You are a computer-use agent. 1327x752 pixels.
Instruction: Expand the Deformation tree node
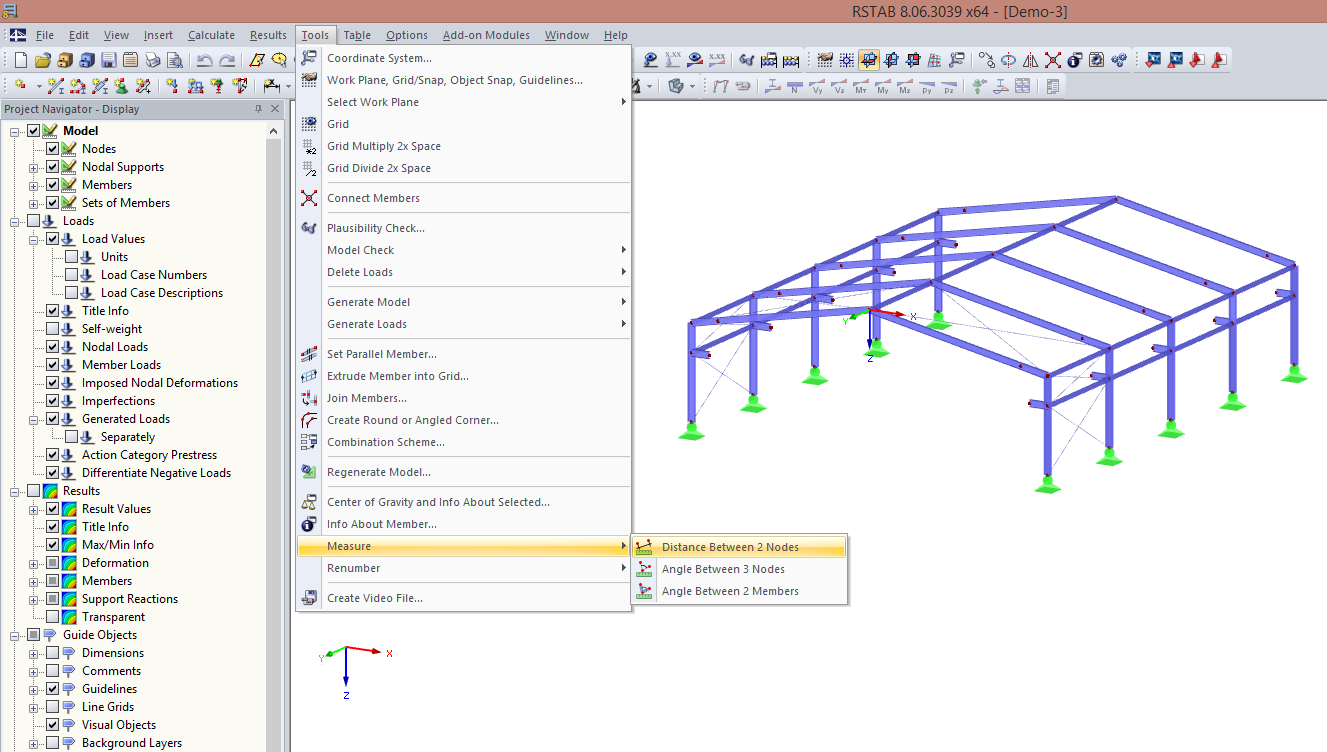tap(34, 563)
